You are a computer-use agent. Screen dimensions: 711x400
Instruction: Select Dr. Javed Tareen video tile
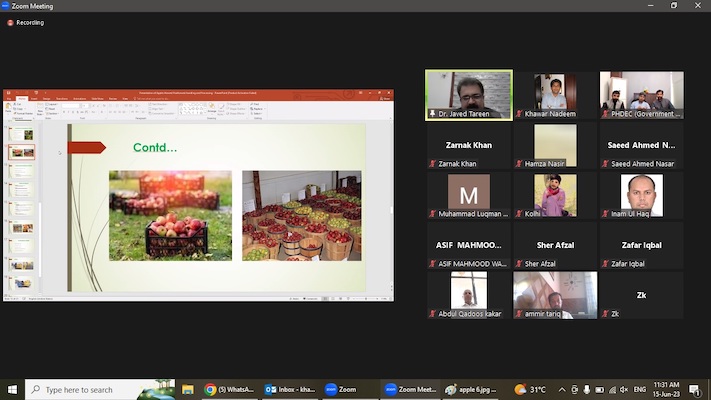point(469,94)
